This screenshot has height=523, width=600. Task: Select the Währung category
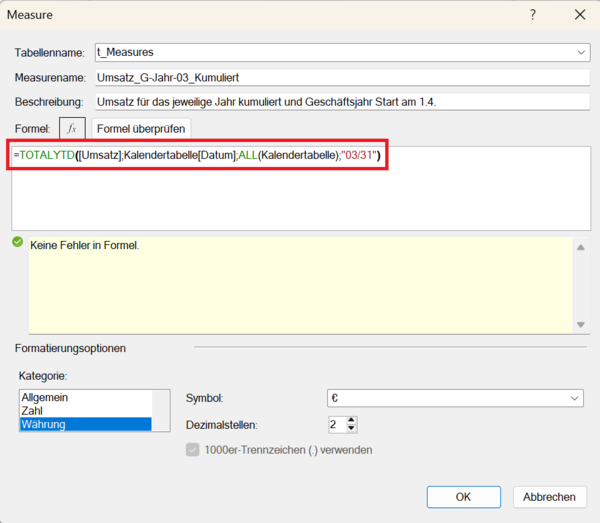point(44,424)
